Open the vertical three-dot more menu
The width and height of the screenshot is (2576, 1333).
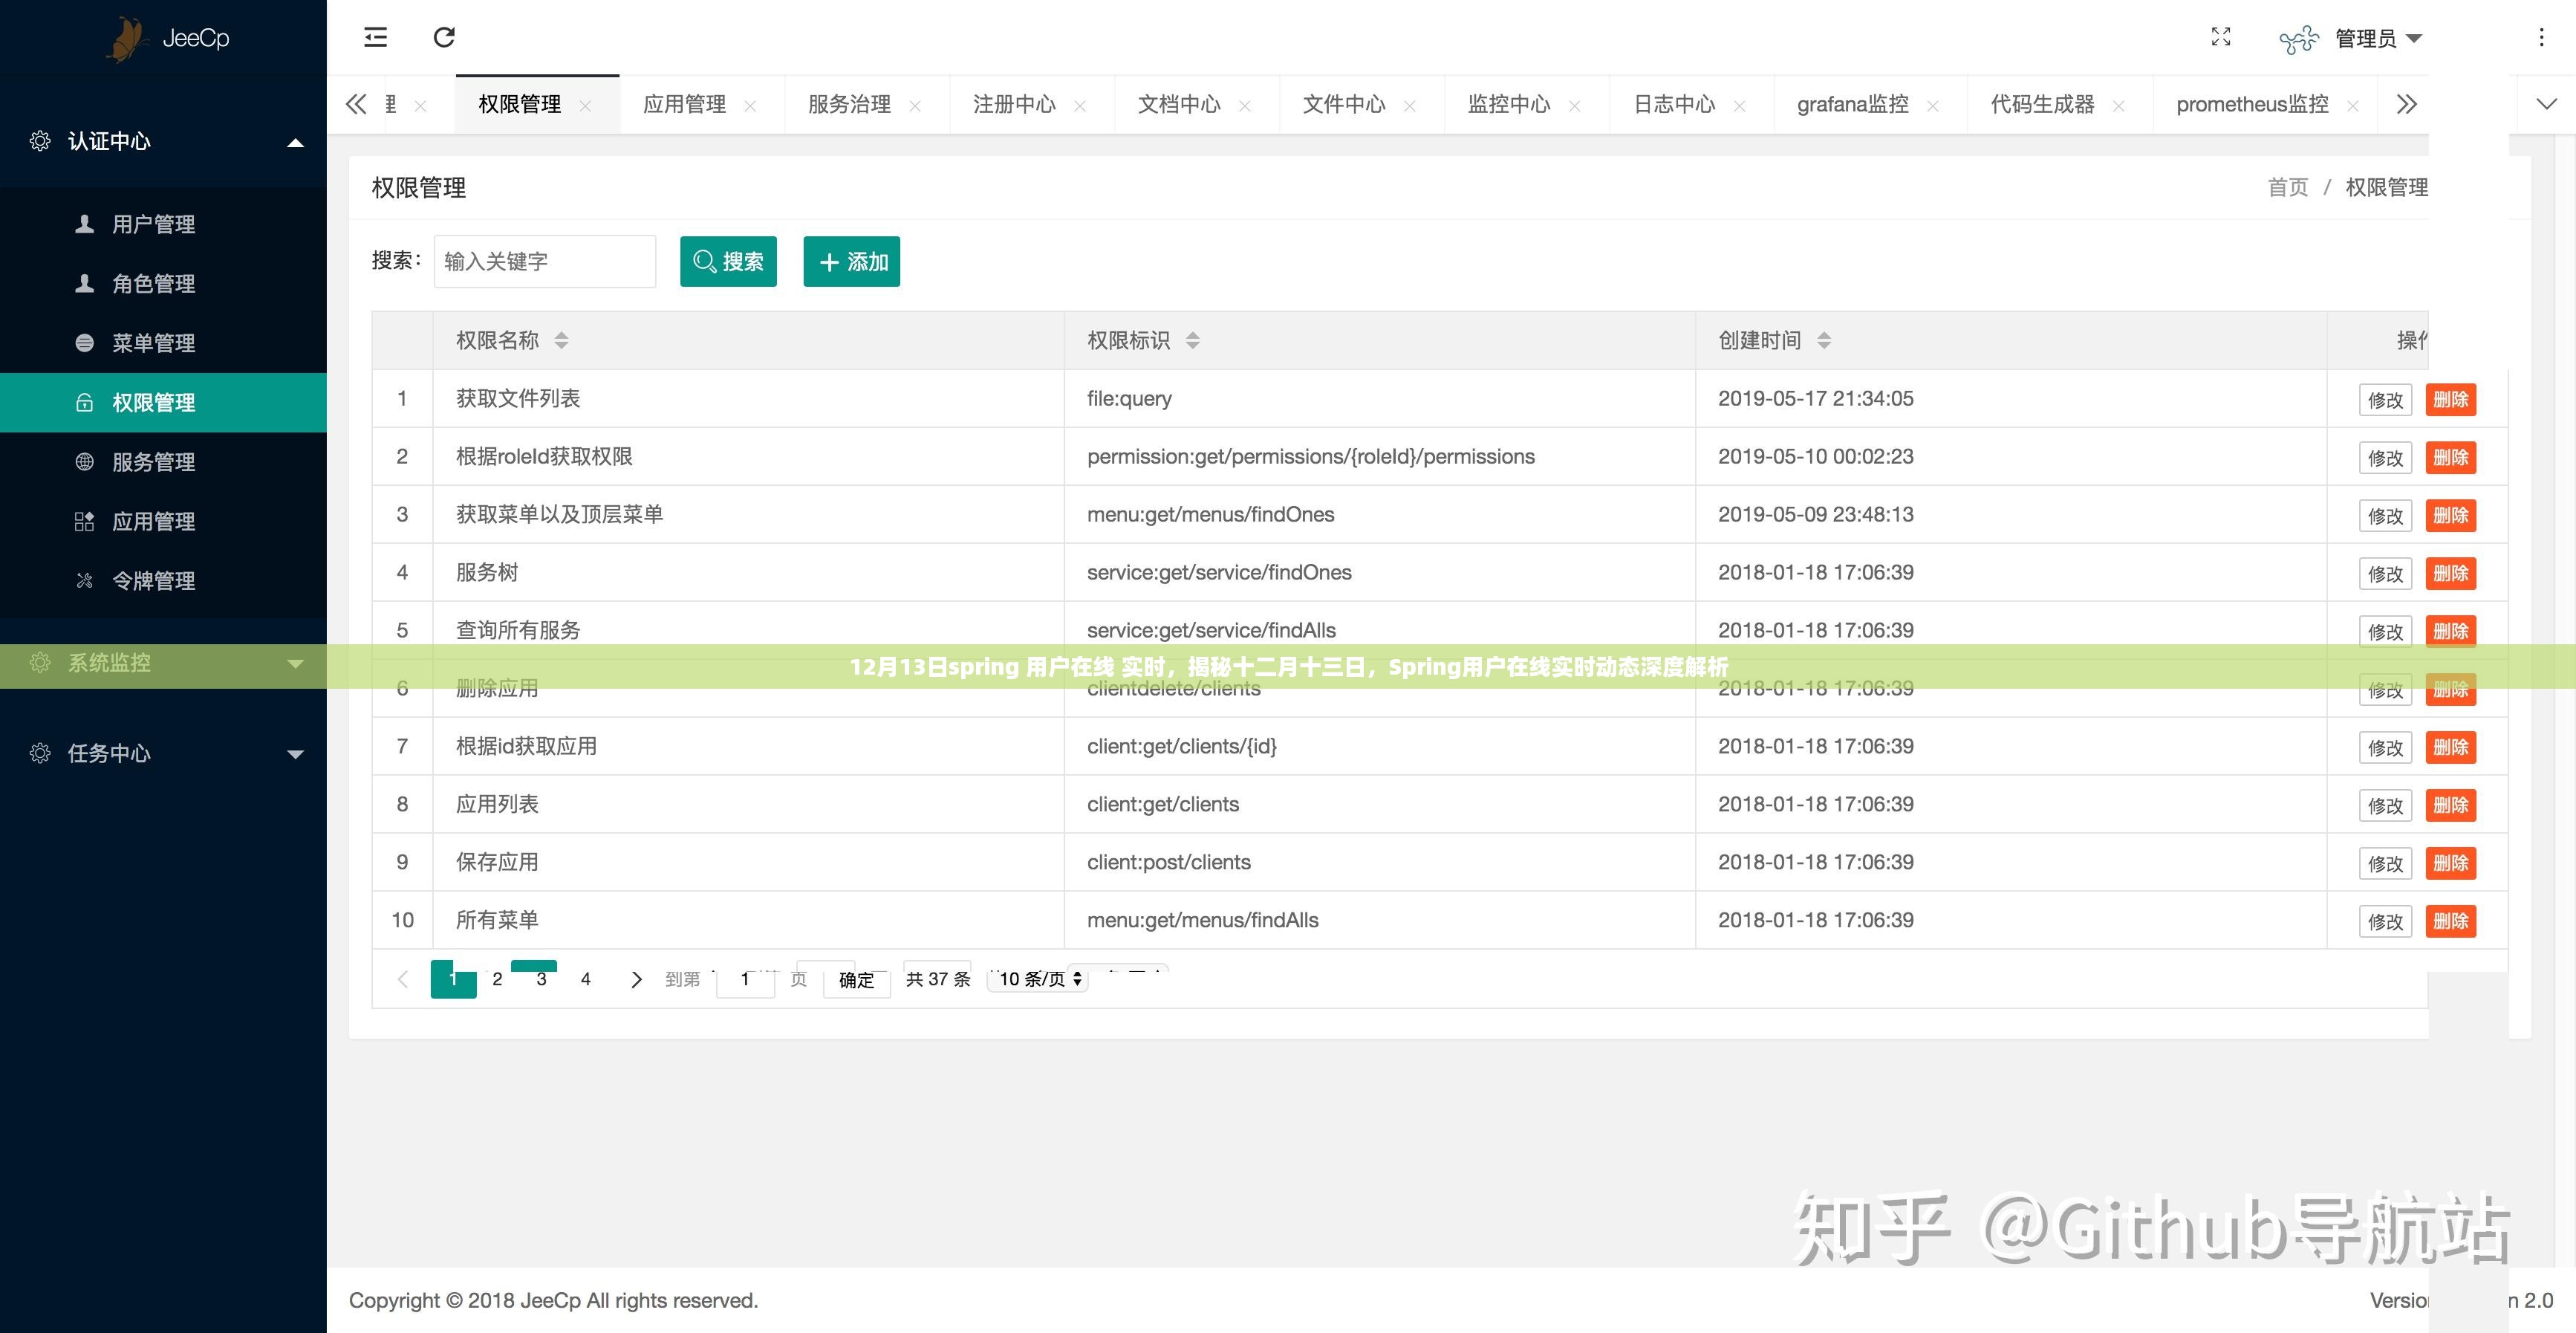pyautogui.click(x=2541, y=38)
